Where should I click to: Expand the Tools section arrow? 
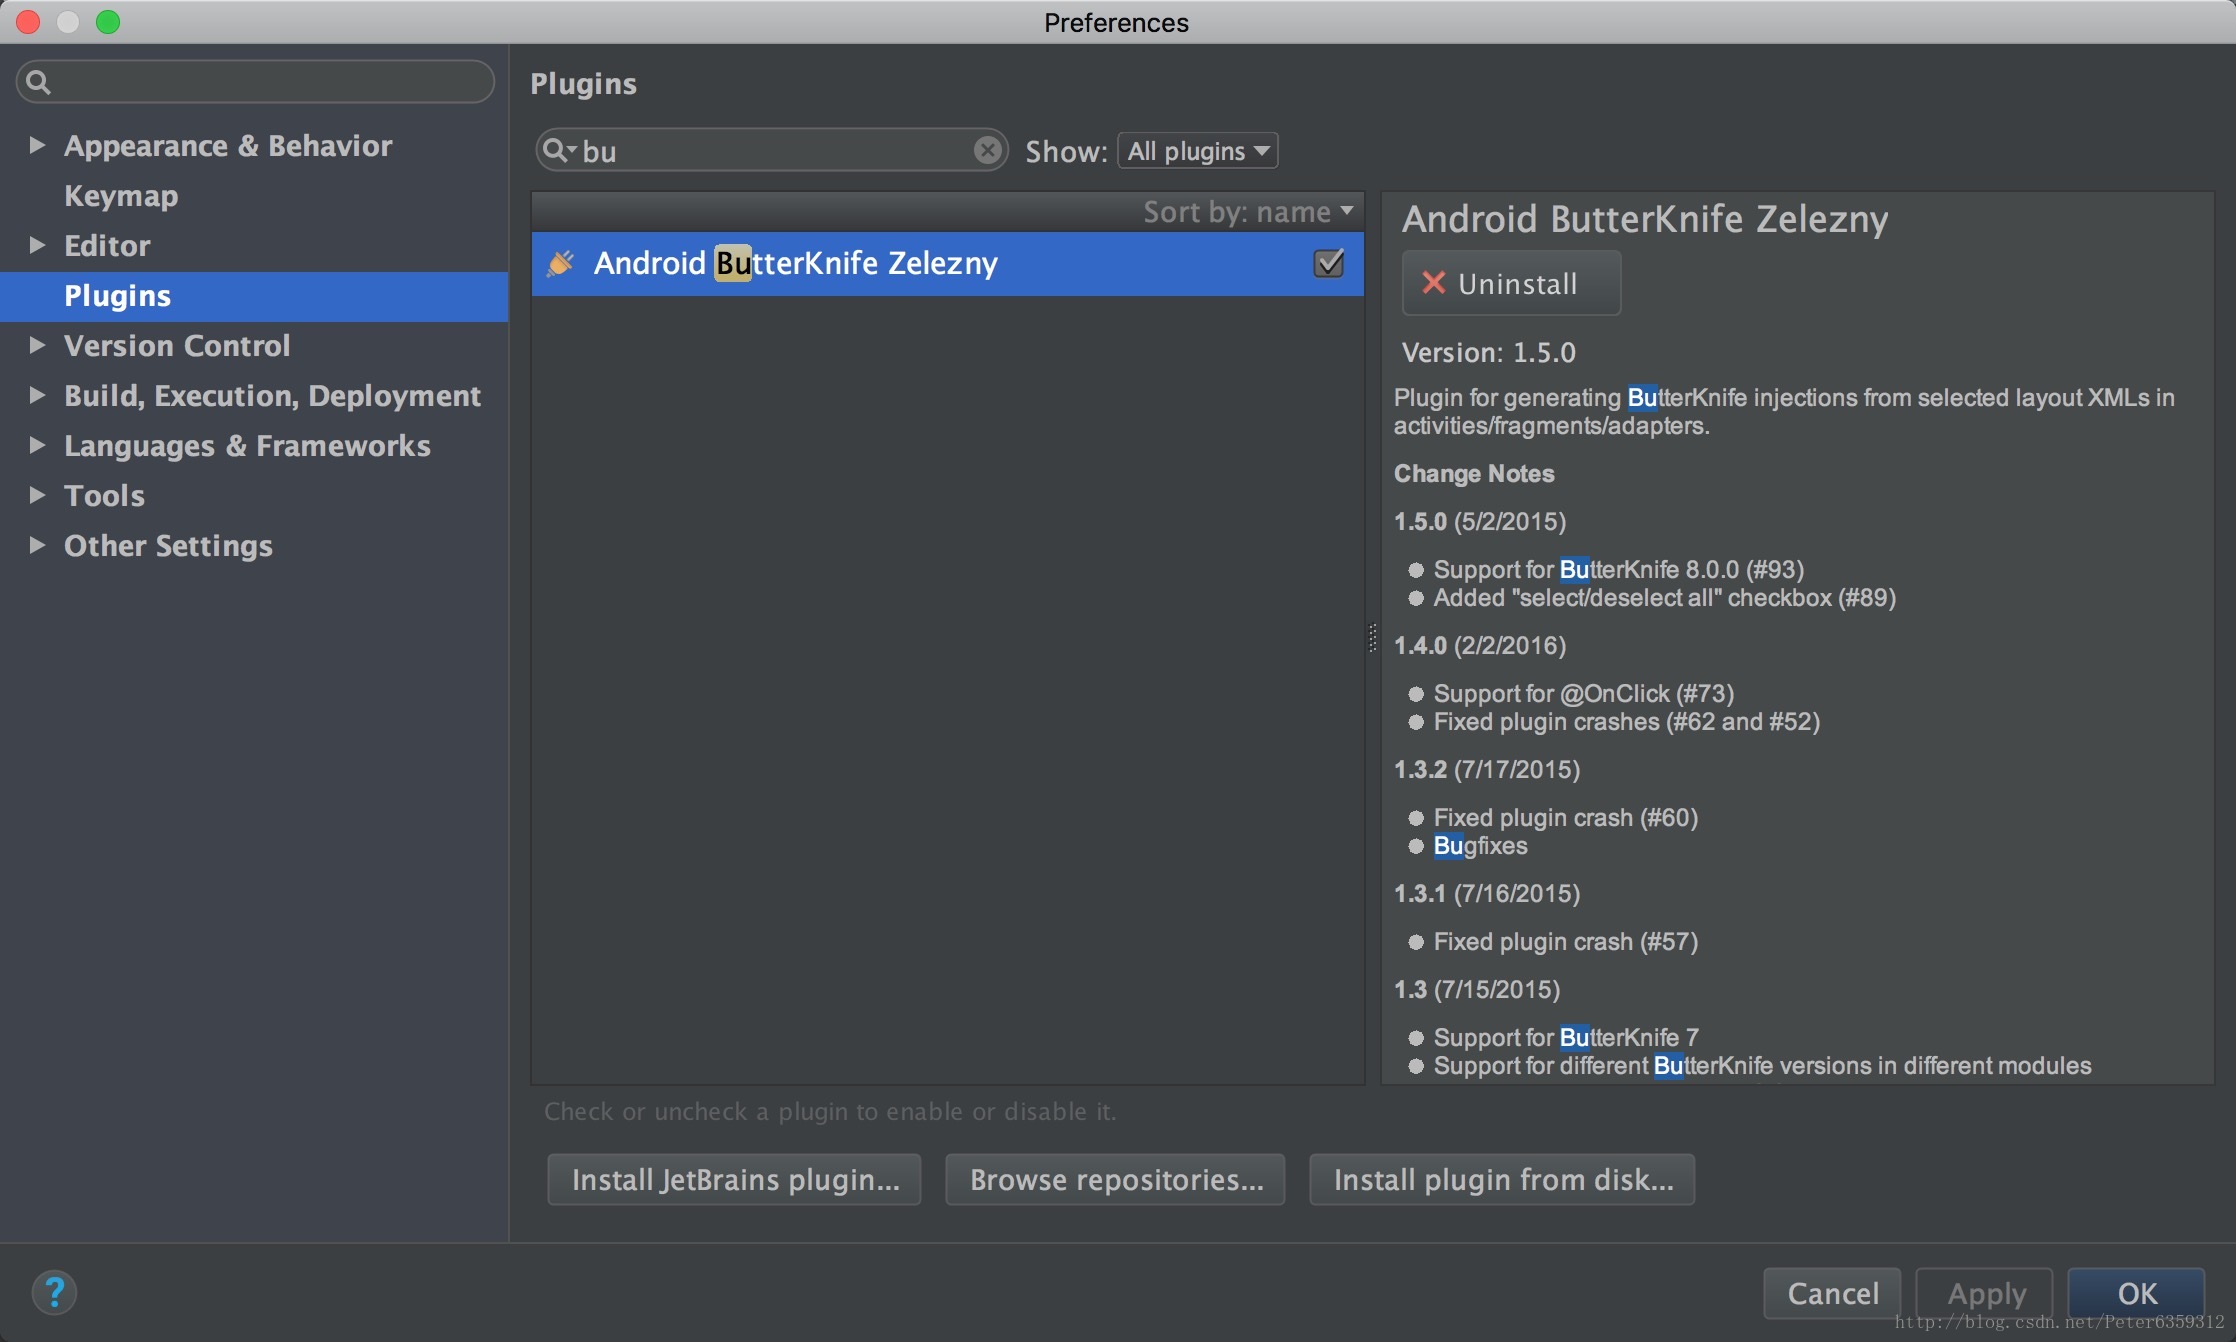(x=37, y=495)
